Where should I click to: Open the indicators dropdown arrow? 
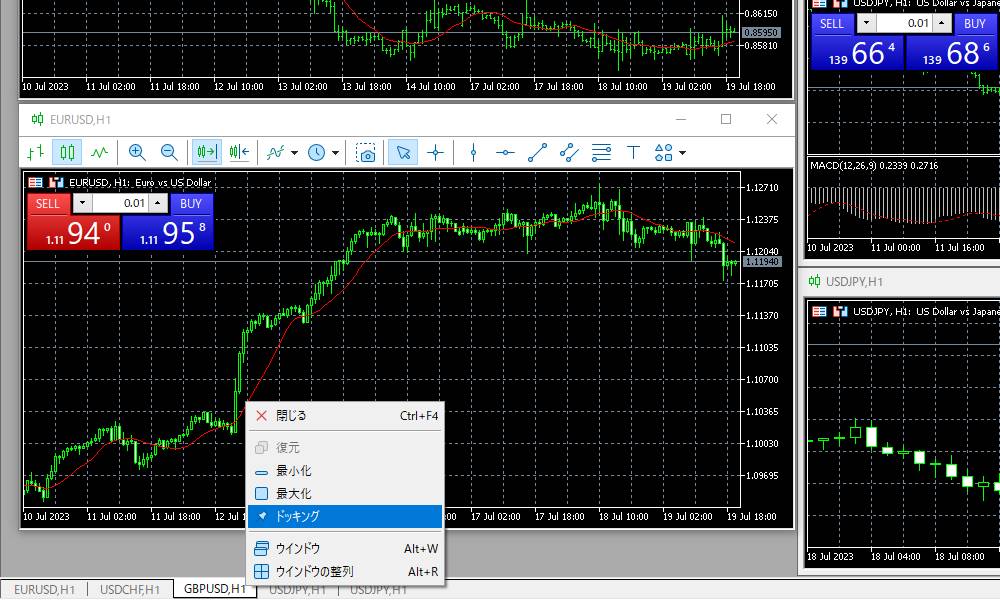click(293, 152)
